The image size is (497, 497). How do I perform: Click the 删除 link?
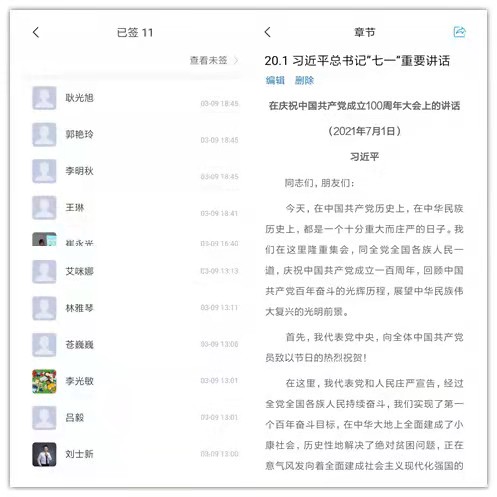coord(304,80)
